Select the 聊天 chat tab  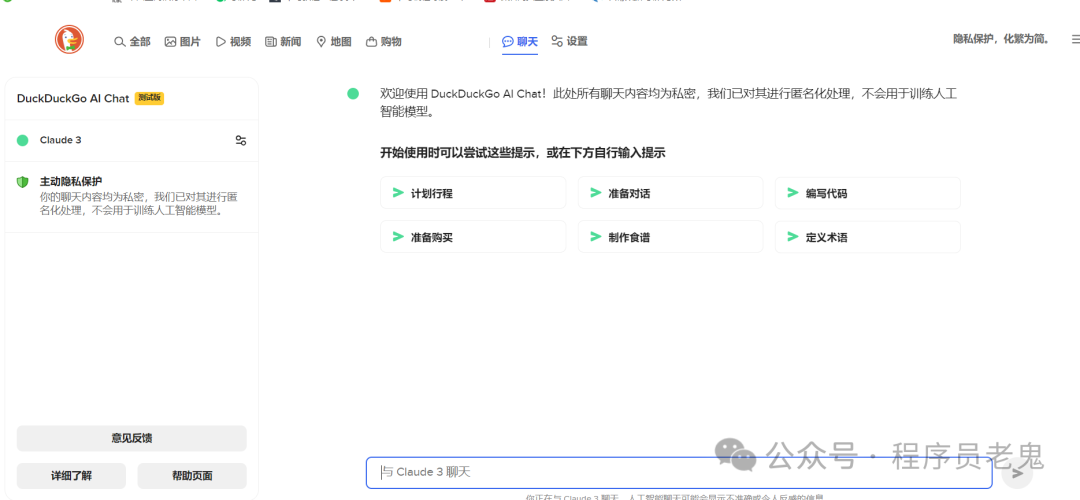[520, 42]
